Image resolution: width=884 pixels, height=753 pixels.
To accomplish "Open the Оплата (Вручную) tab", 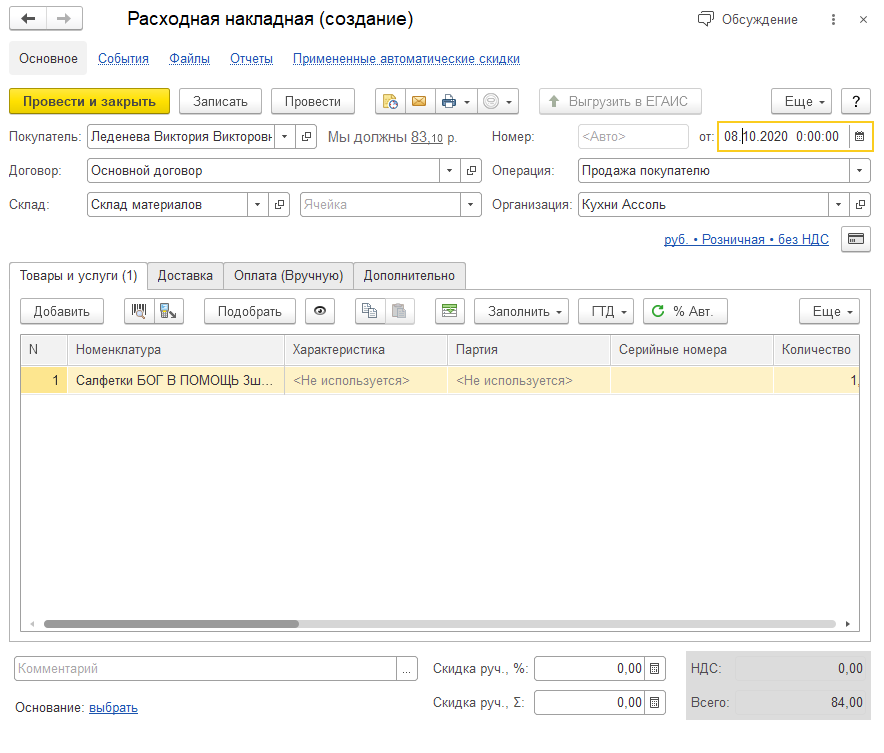I will [288, 276].
